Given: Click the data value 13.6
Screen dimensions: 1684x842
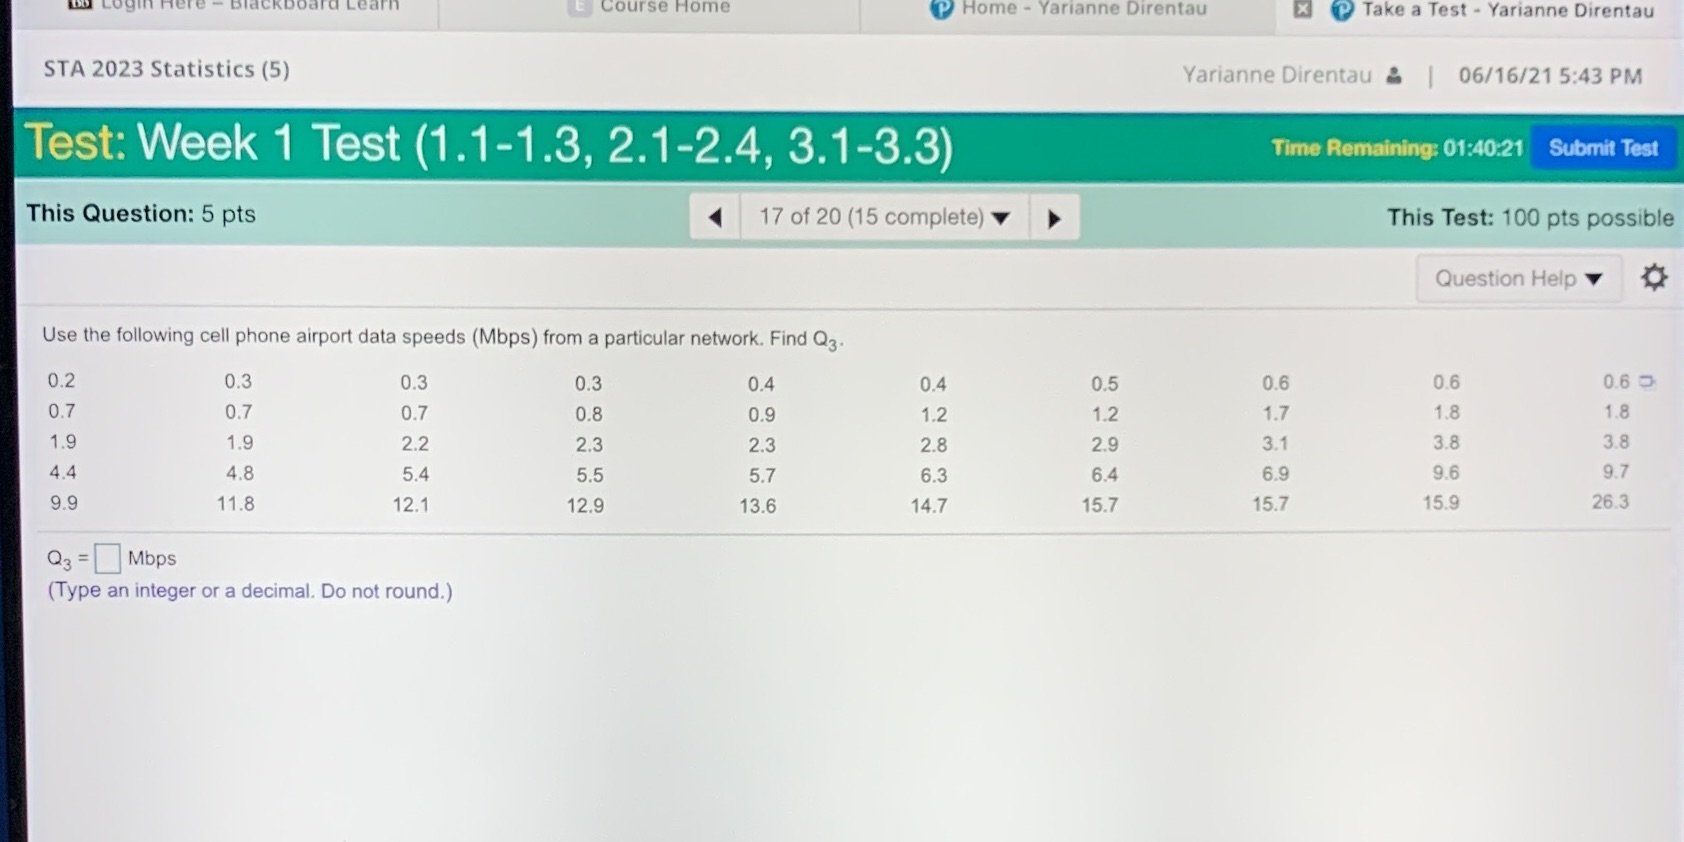Looking at the screenshot, I should click(757, 506).
